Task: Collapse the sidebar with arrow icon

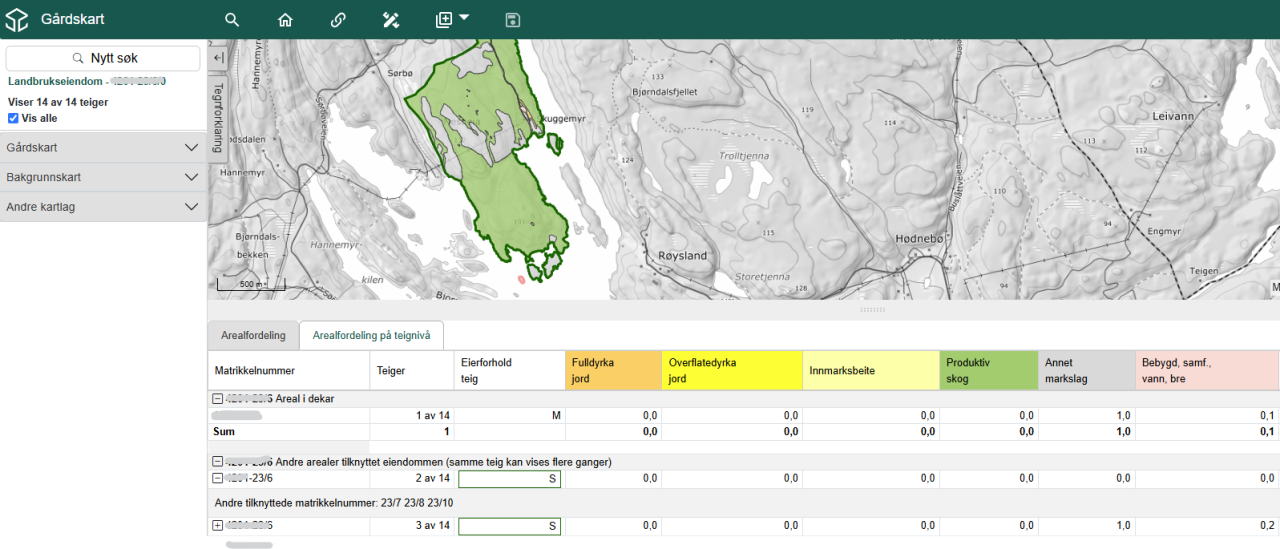Action: point(218,58)
